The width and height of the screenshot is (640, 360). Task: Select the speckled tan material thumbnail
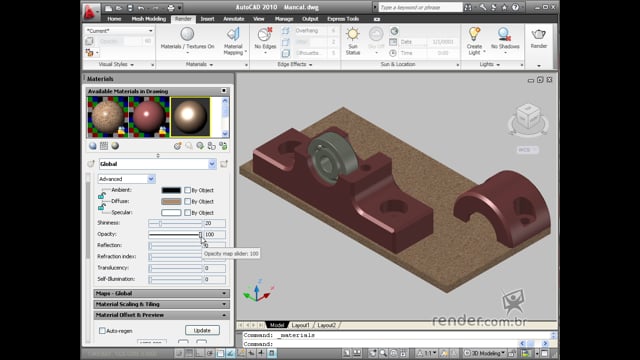108,117
